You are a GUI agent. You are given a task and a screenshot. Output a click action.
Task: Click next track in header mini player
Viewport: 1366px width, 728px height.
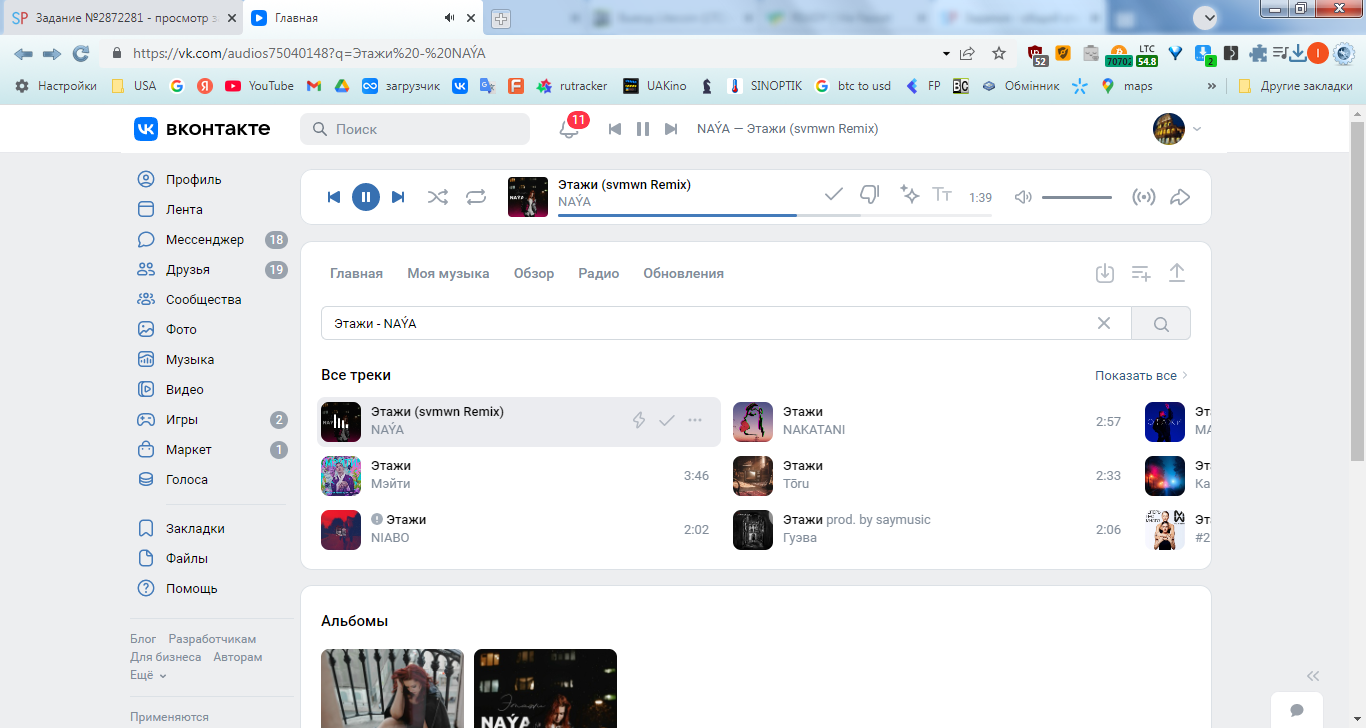[x=671, y=129]
